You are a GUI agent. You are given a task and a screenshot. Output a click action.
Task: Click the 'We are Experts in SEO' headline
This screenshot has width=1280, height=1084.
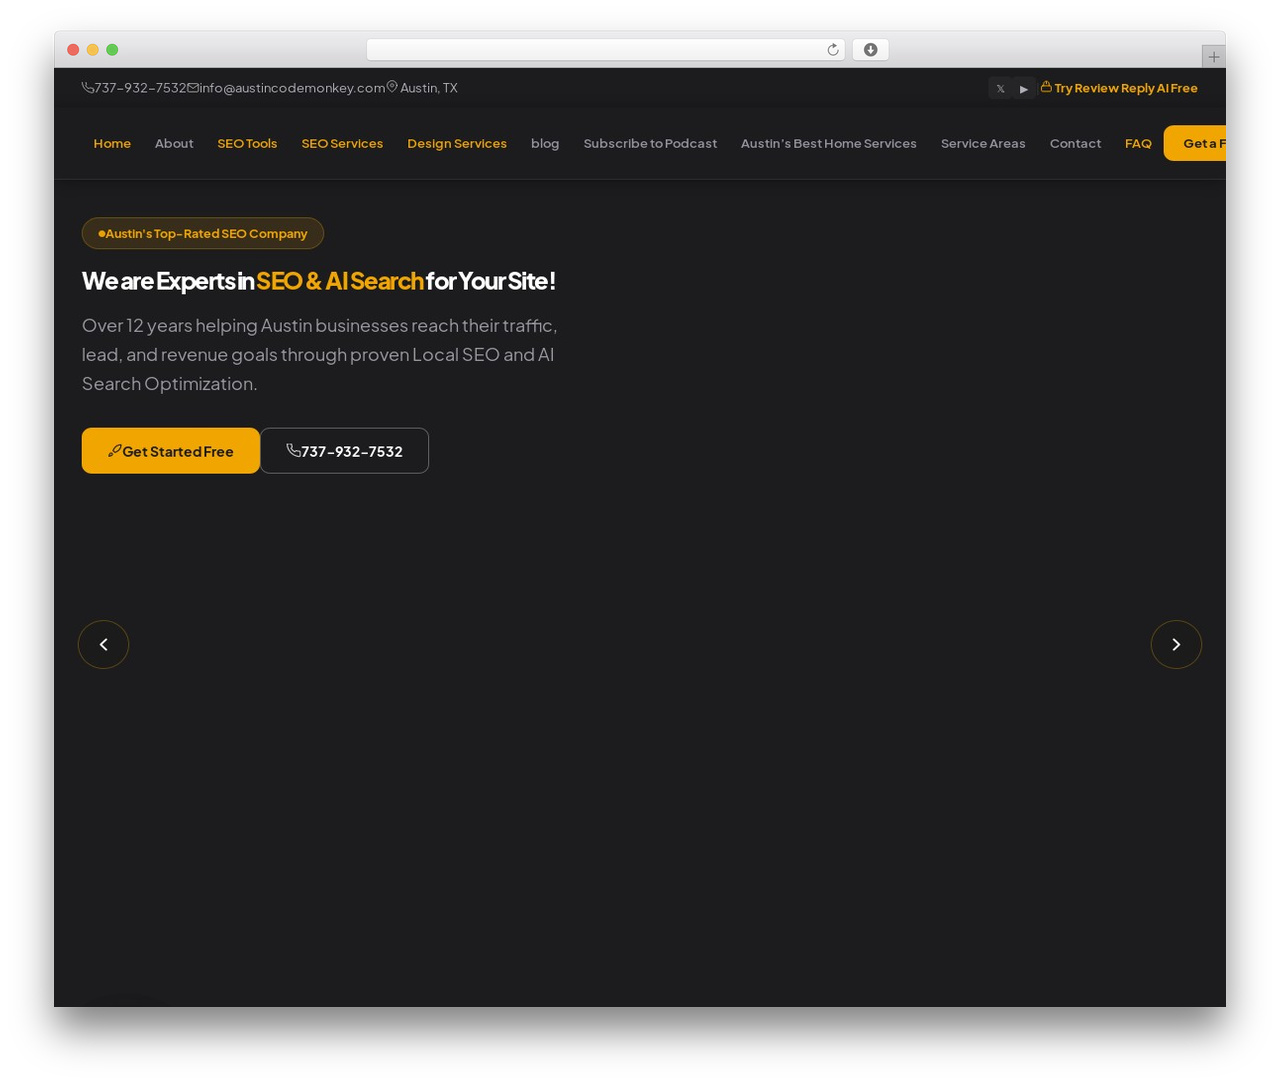coord(319,281)
